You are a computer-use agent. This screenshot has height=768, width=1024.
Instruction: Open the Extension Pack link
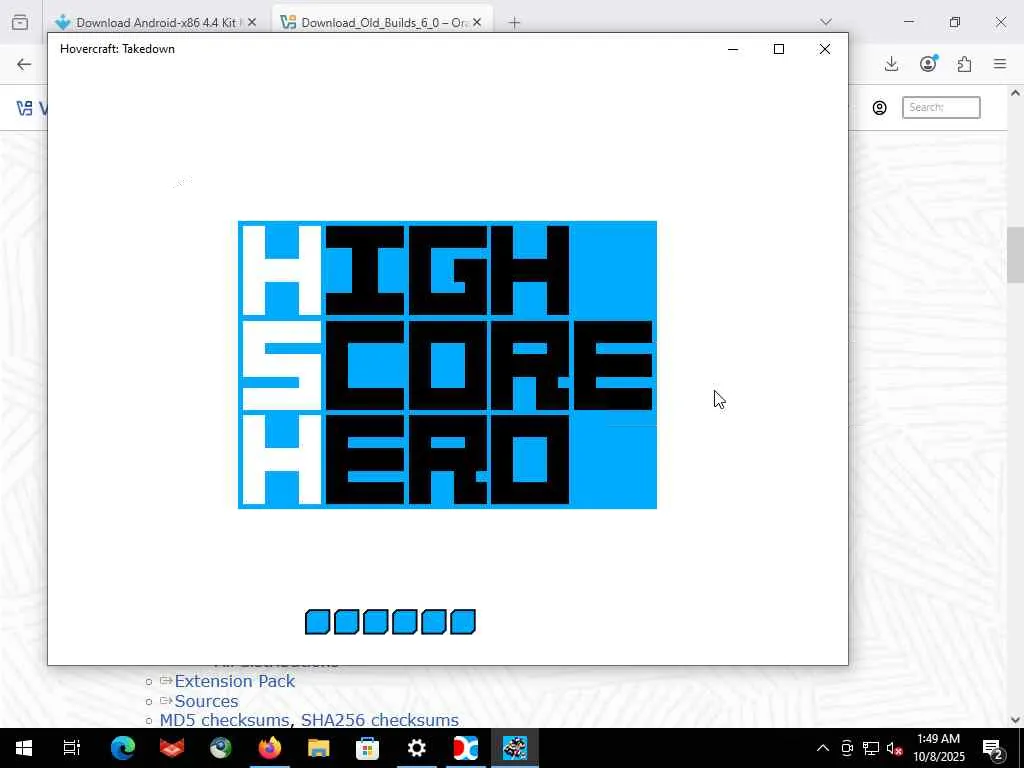234,681
